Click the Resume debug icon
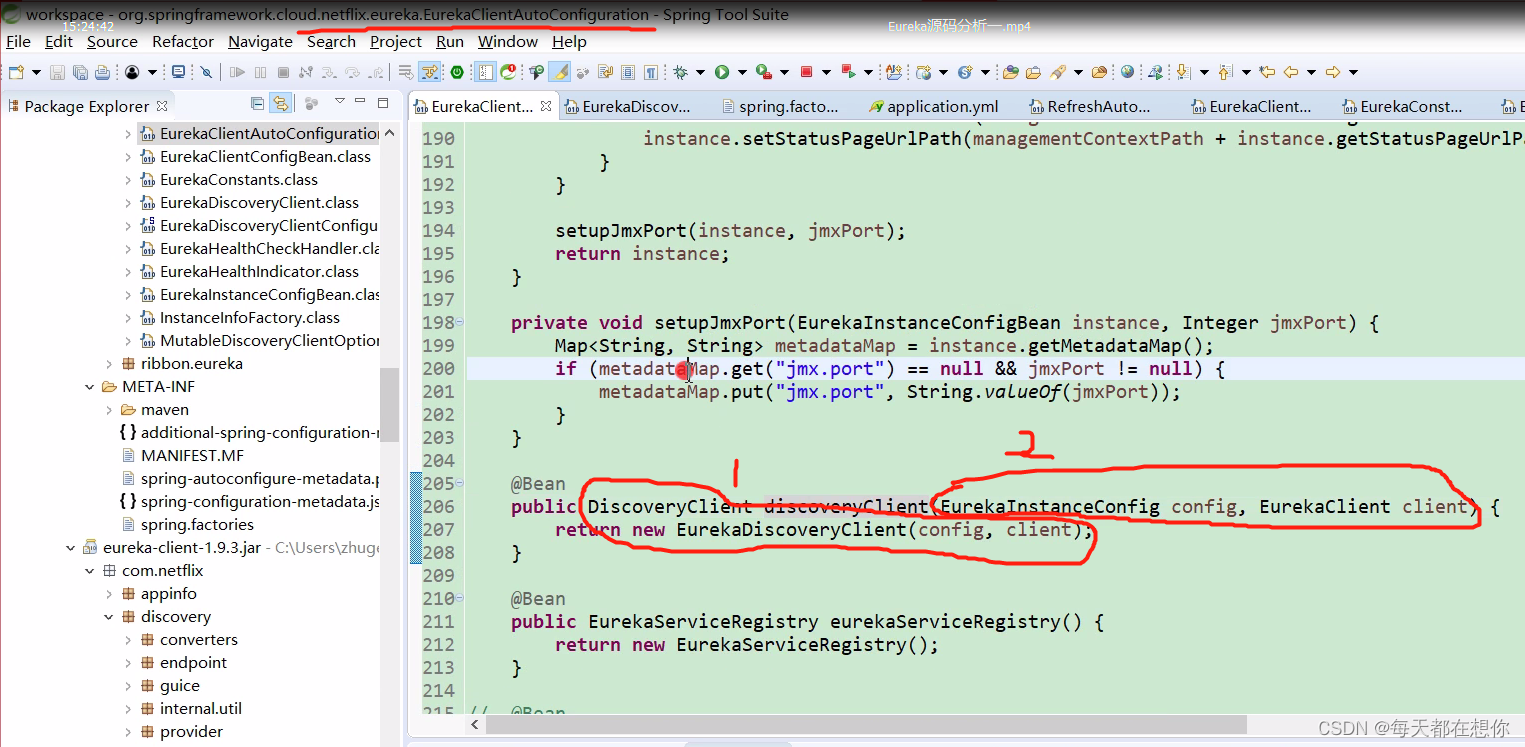This screenshot has height=747, width=1525. point(237,72)
